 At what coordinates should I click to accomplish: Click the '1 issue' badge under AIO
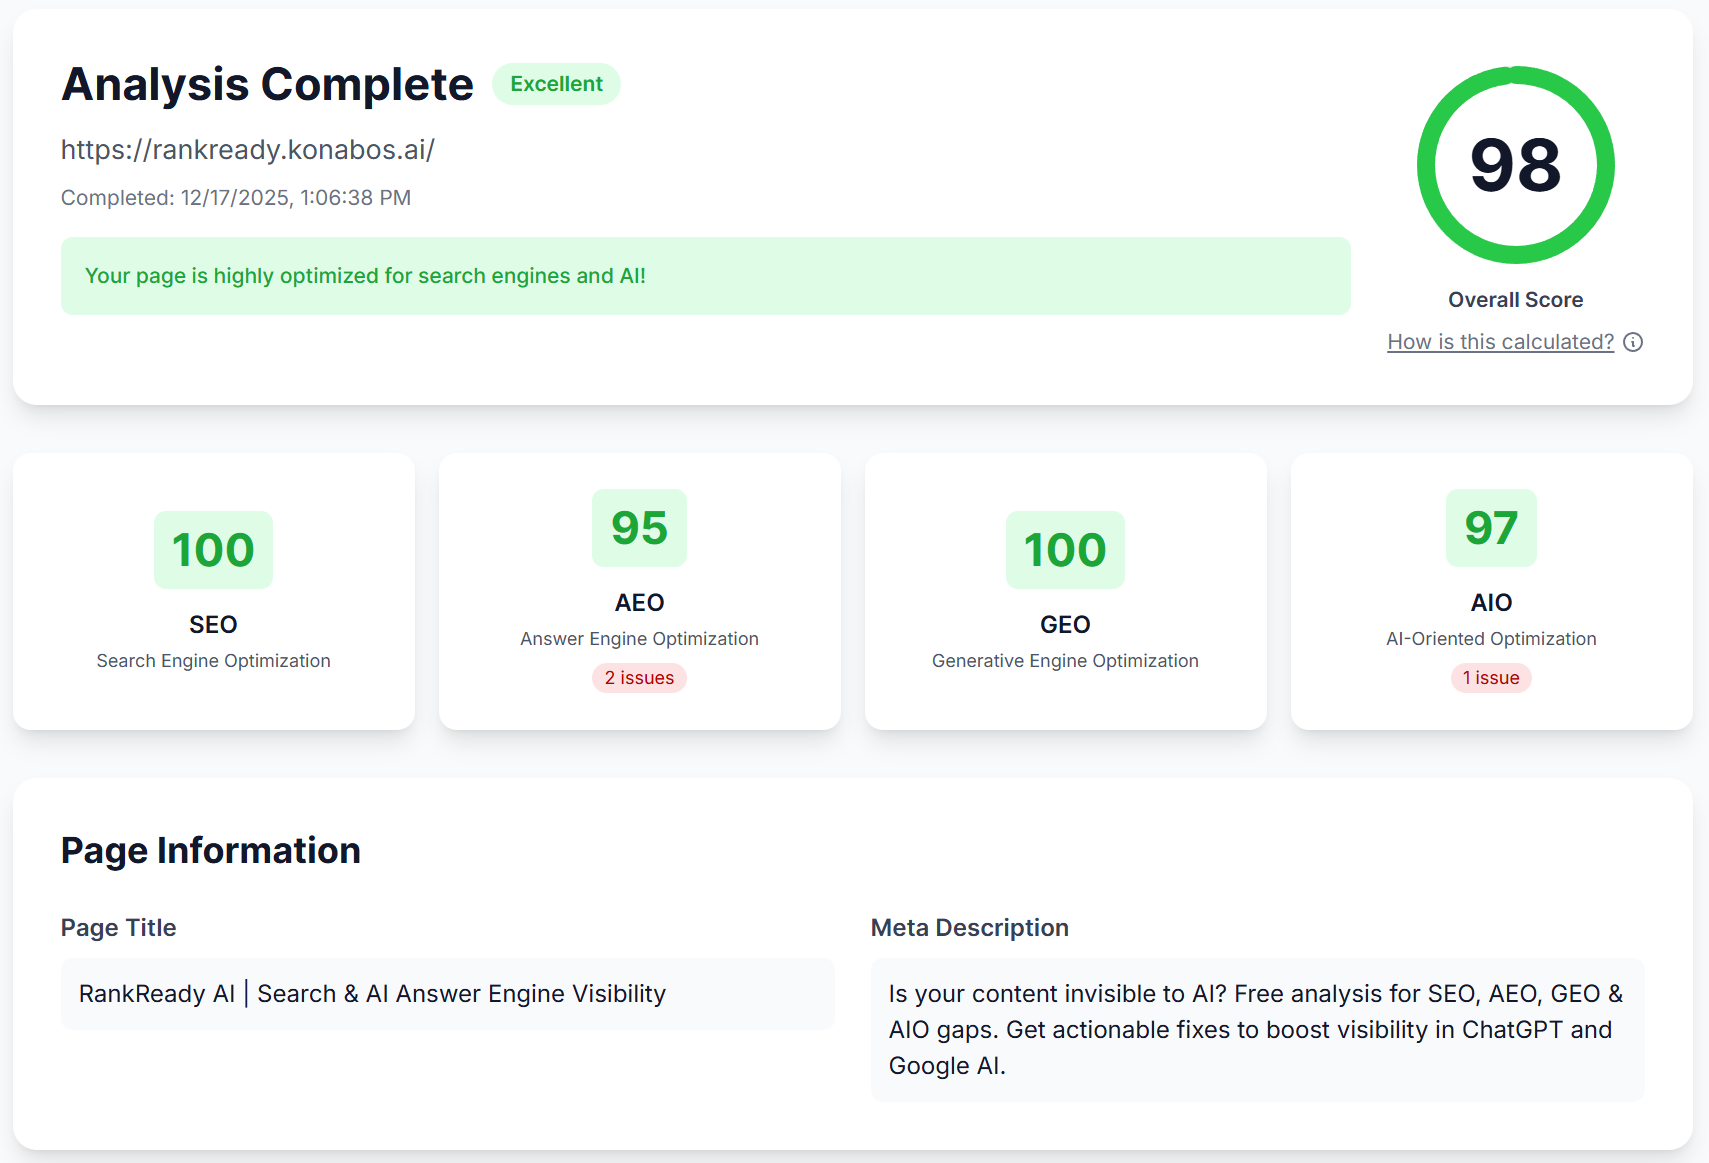pyautogui.click(x=1491, y=678)
